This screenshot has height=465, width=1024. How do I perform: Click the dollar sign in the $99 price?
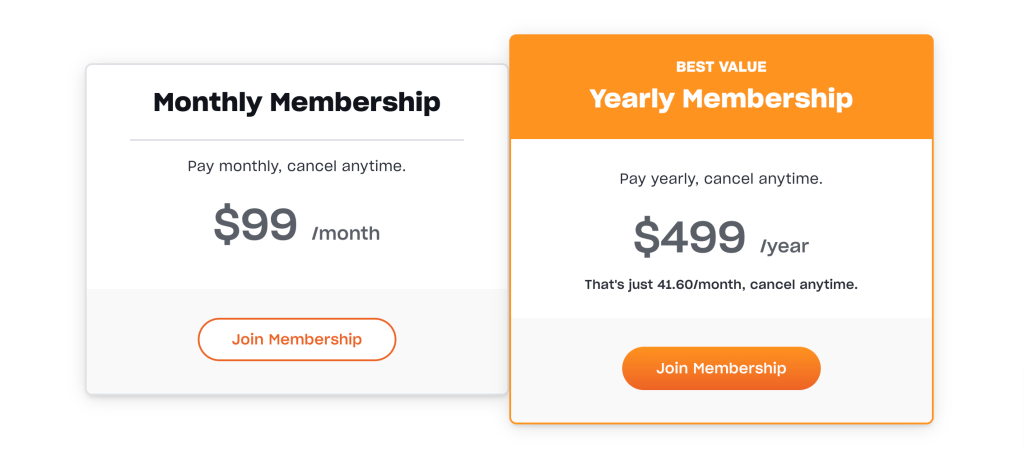[227, 225]
